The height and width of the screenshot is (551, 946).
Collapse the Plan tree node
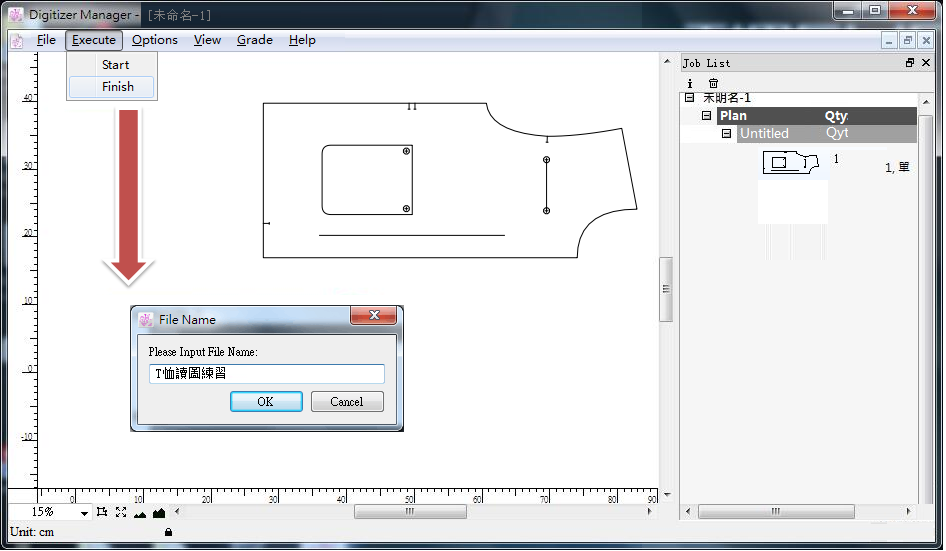(707, 116)
